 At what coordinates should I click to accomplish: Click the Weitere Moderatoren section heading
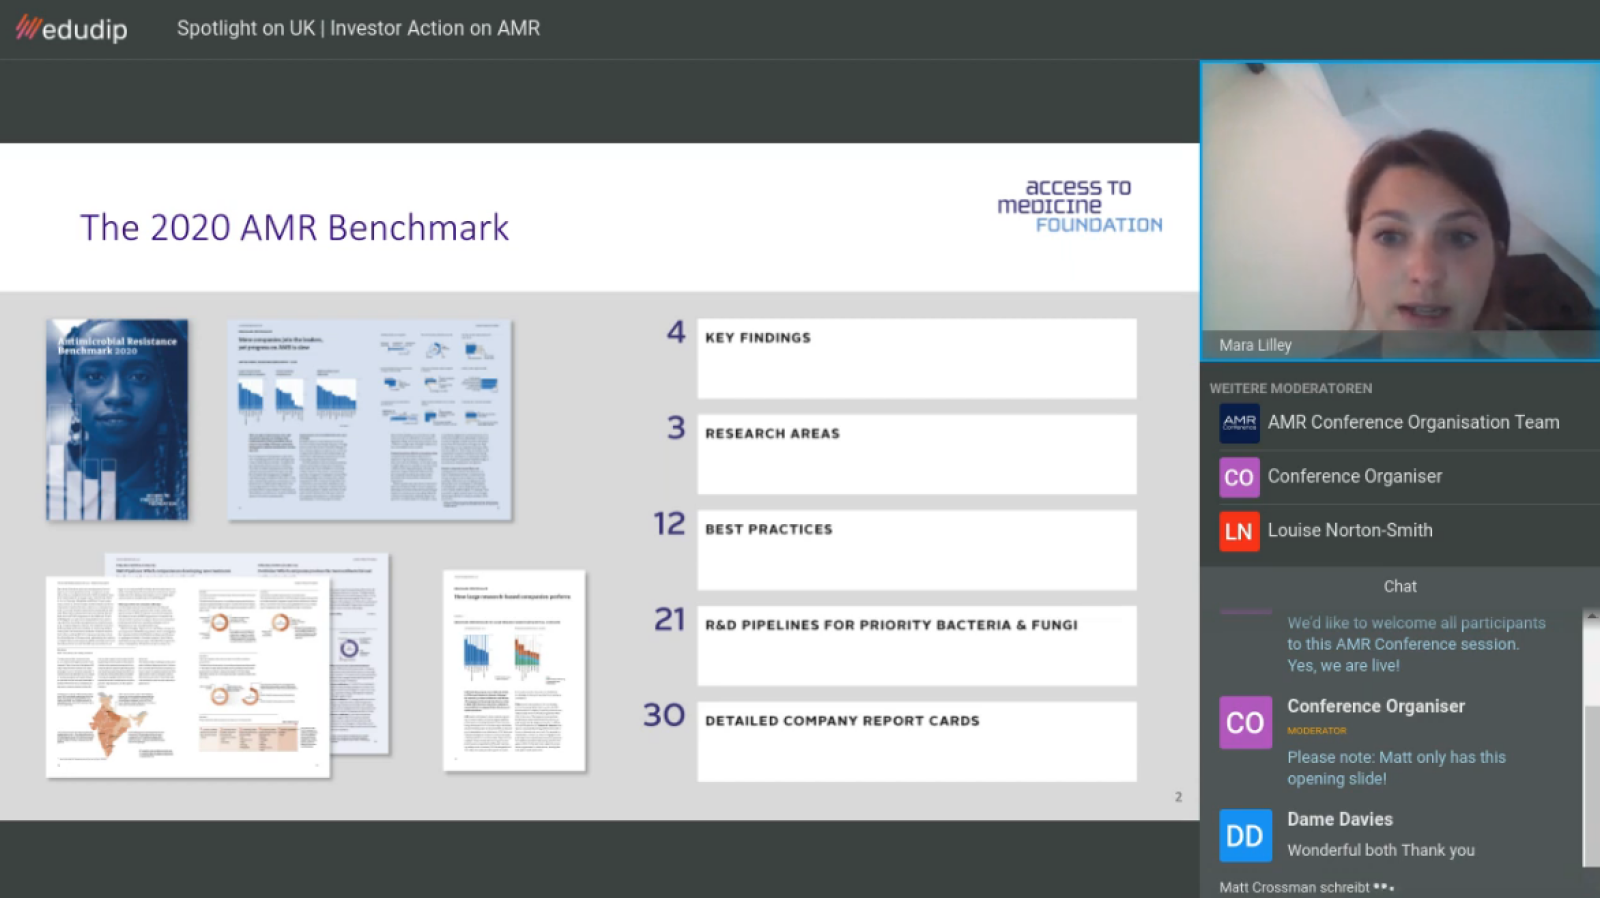pos(1290,388)
